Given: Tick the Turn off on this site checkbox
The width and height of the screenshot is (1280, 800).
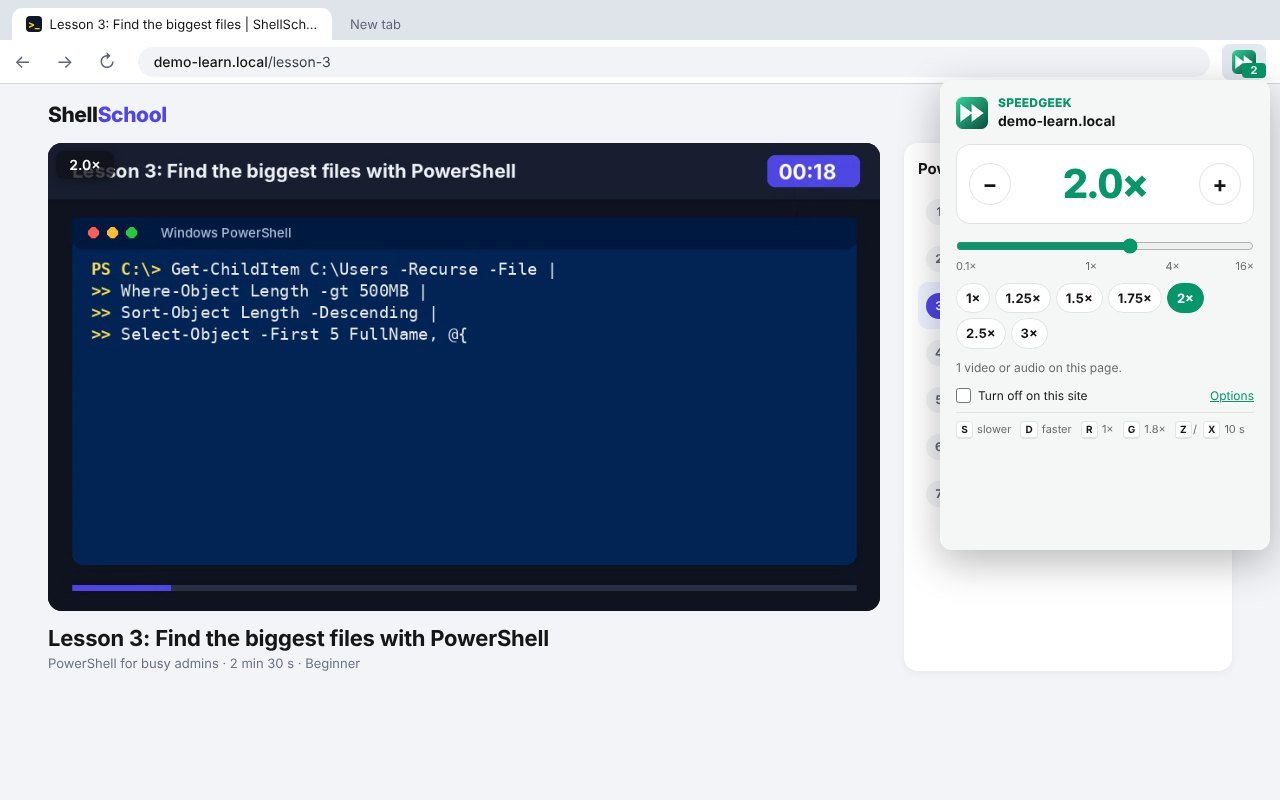Looking at the screenshot, I should tap(964, 395).
